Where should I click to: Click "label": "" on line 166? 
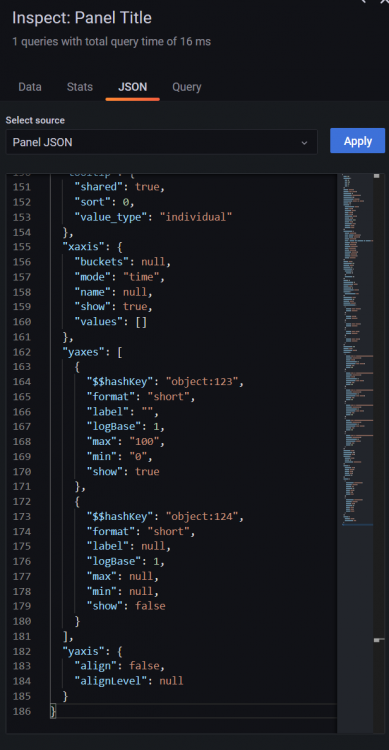[x=123, y=412]
